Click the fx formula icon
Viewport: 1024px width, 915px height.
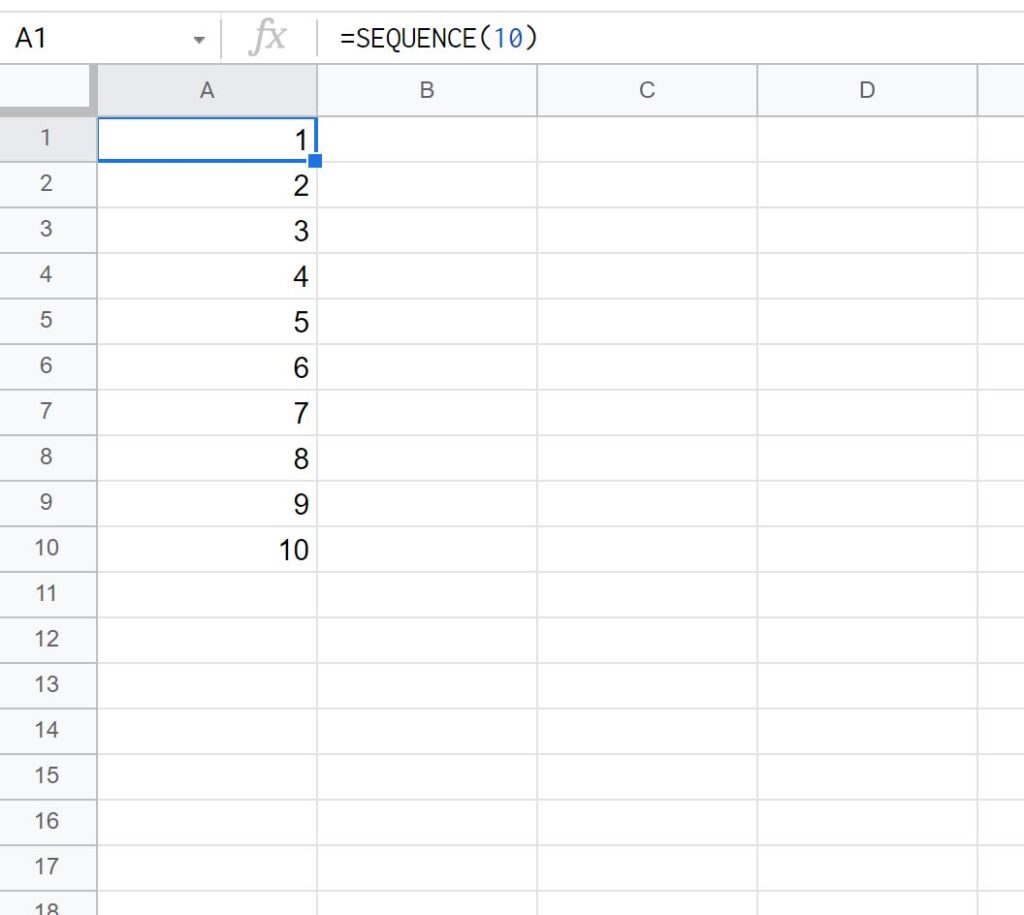click(270, 37)
